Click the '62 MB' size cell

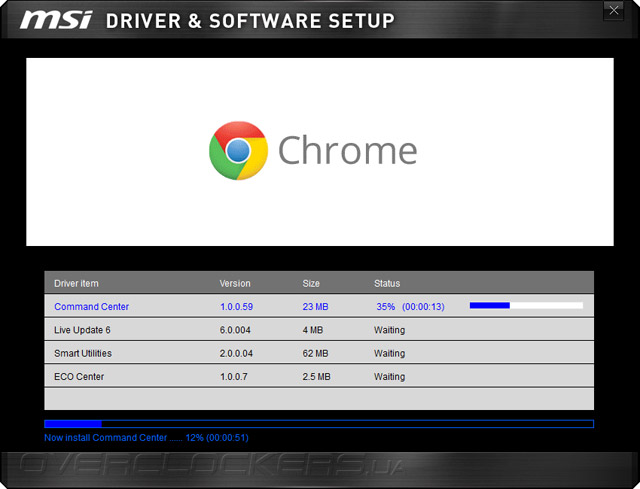(315, 353)
